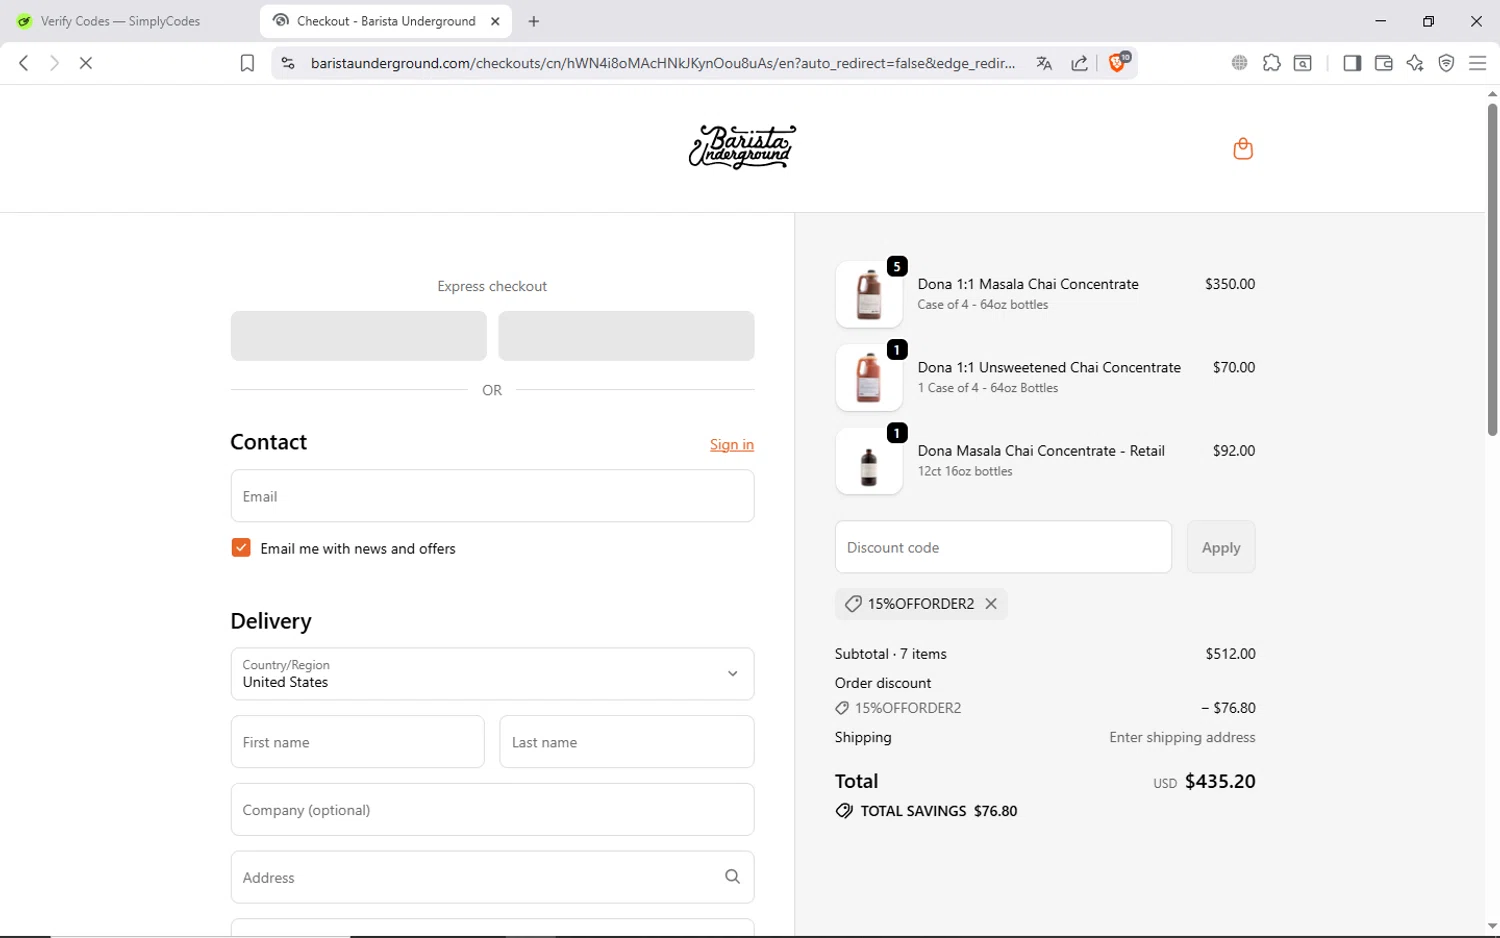Stop page loading with the X button
Image resolution: width=1500 pixels, height=938 pixels.
click(x=86, y=63)
